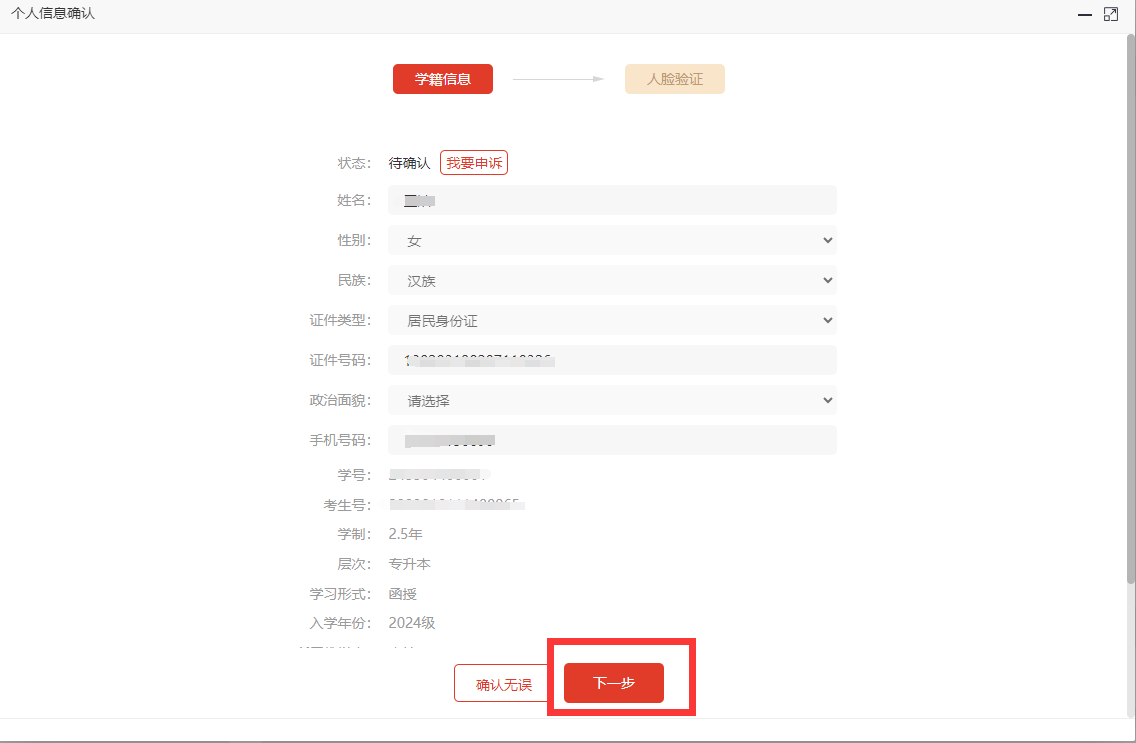Click the 层次 value 专升本
The image size is (1136, 743).
tap(409, 564)
